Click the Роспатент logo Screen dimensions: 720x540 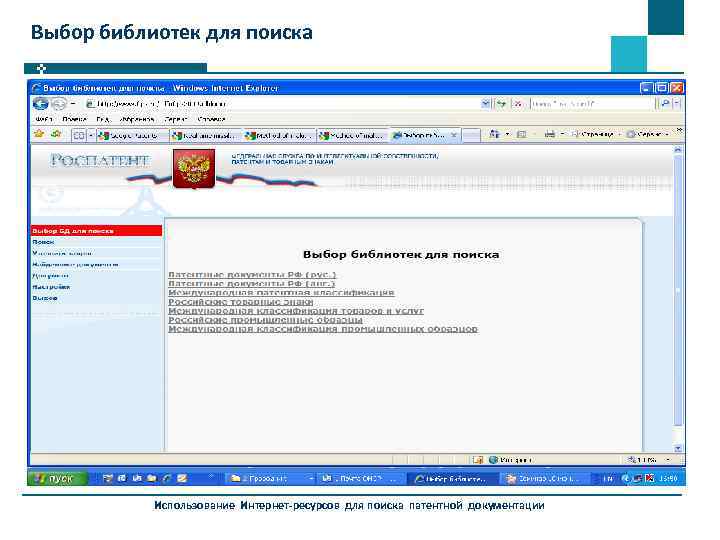(100, 160)
